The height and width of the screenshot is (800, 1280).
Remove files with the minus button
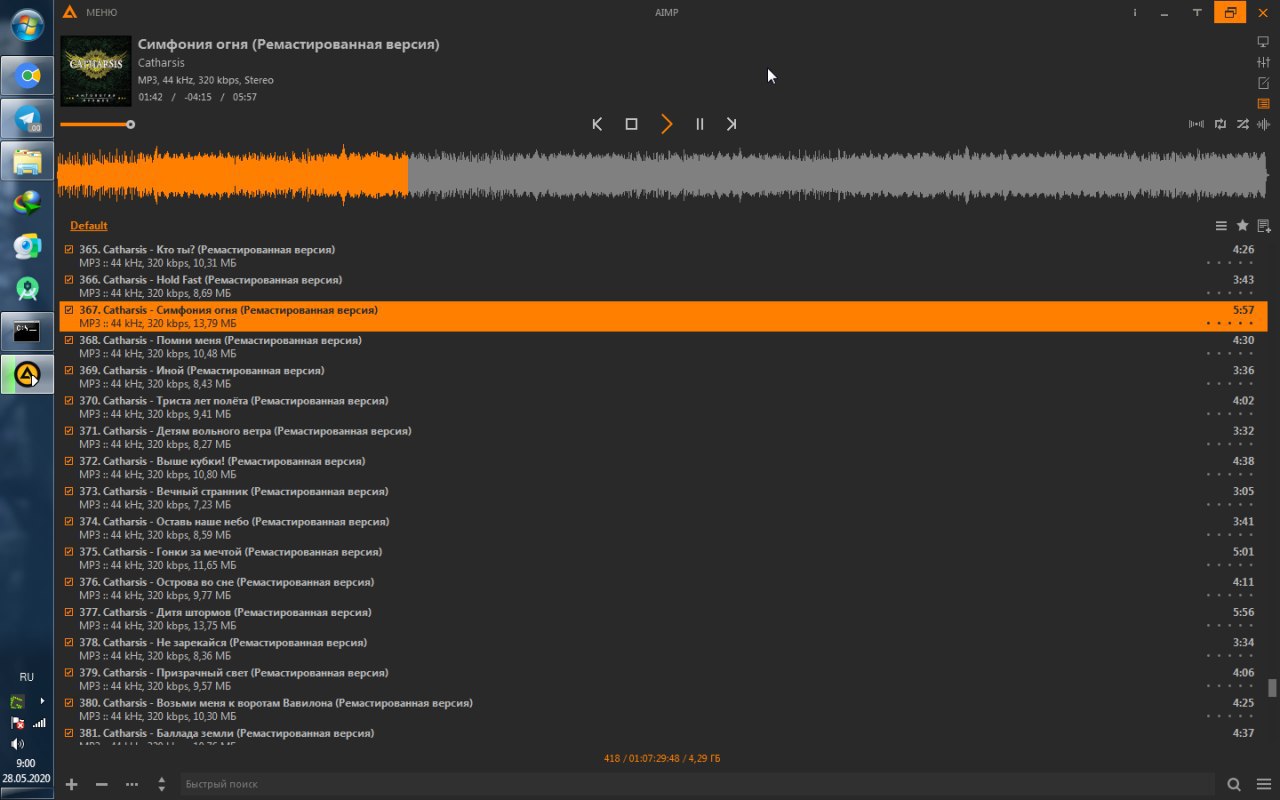(101, 785)
